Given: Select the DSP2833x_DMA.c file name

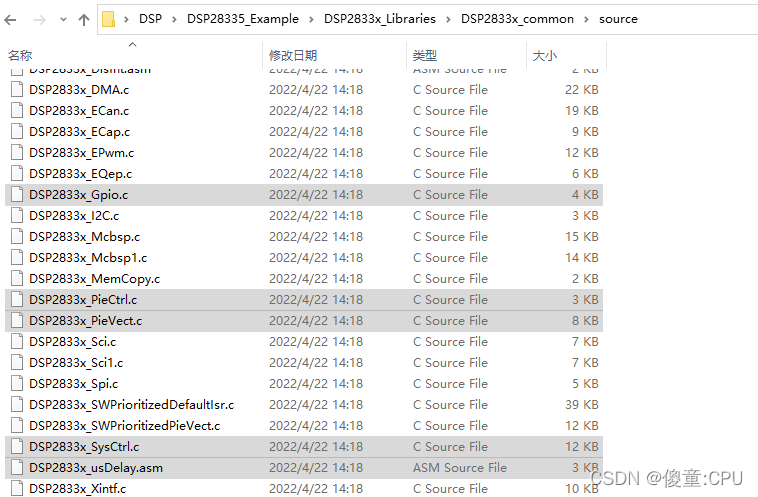Looking at the screenshot, I should pos(79,90).
